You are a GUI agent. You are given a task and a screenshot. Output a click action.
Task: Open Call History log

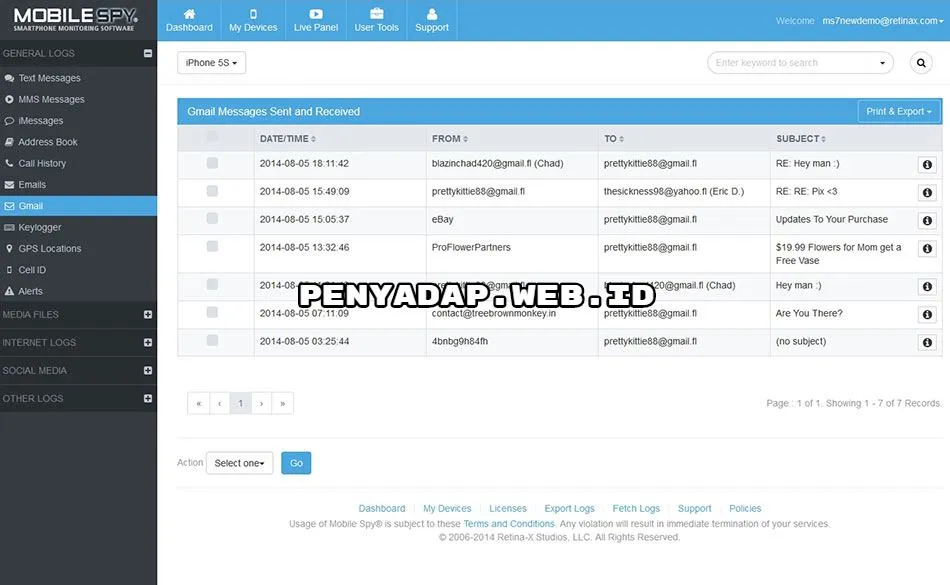click(42, 163)
